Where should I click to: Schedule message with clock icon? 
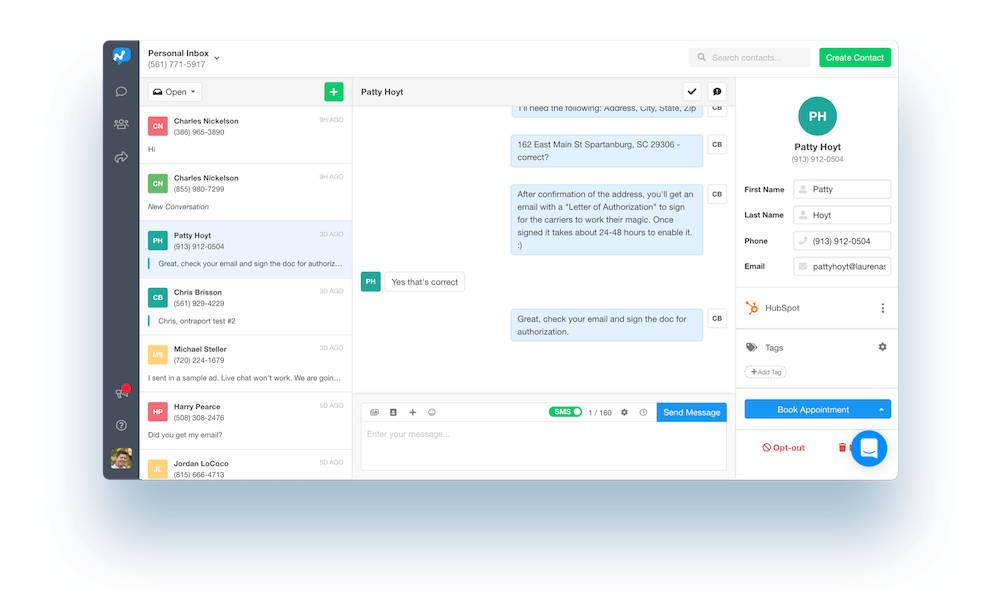pyautogui.click(x=643, y=413)
